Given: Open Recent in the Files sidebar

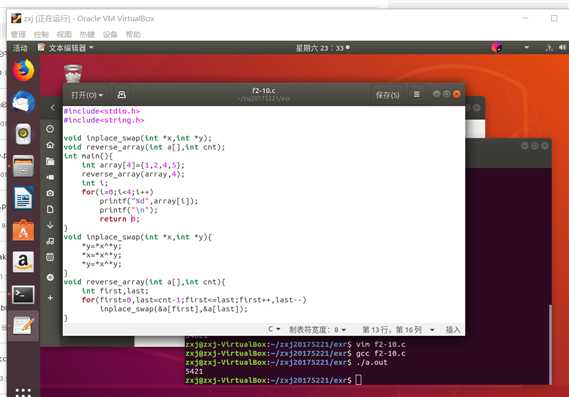Looking at the screenshot, I should coord(50,129).
